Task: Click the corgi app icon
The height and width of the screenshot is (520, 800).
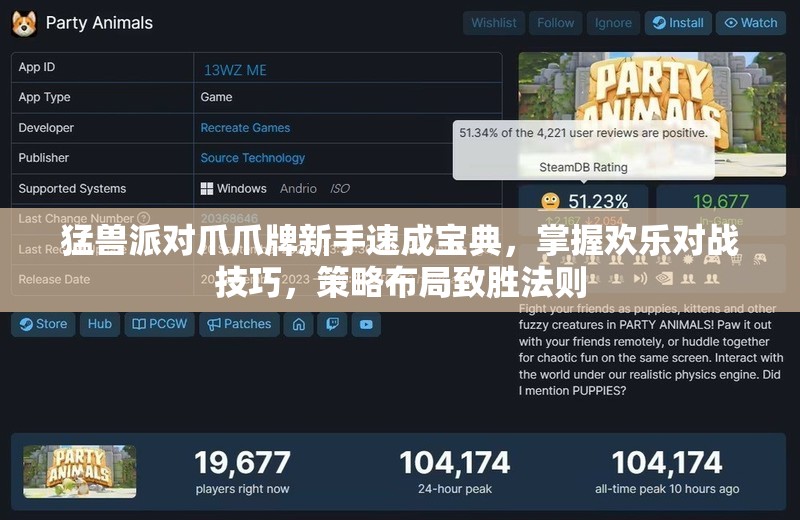Action: (x=24, y=23)
